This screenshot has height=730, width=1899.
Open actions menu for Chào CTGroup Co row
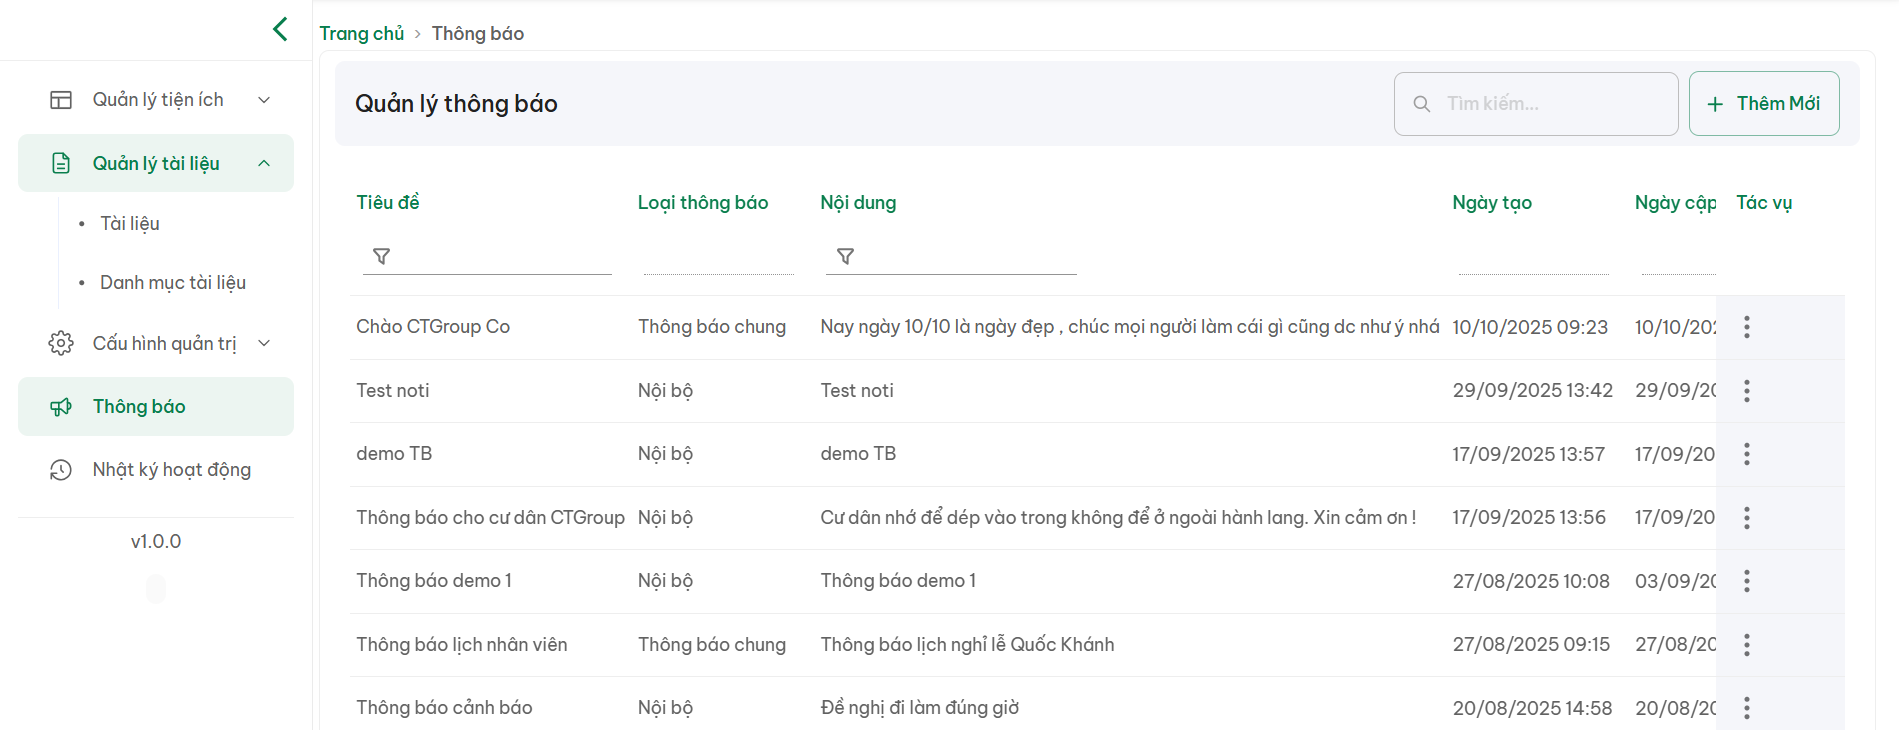tap(1746, 327)
